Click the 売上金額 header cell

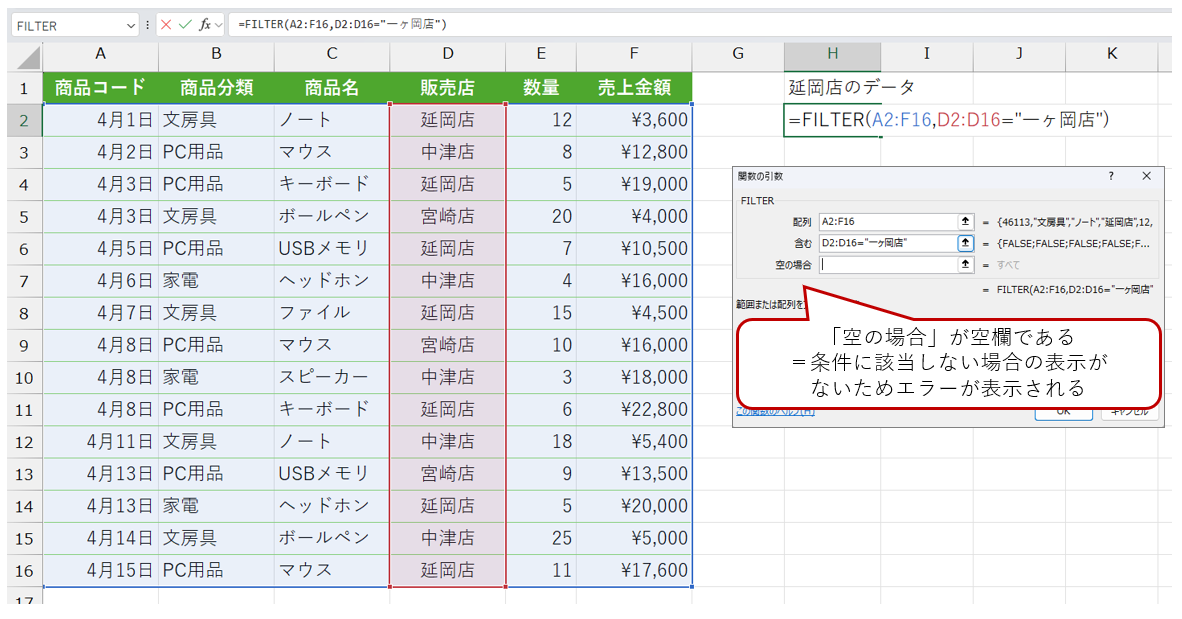pyautogui.click(x=634, y=87)
